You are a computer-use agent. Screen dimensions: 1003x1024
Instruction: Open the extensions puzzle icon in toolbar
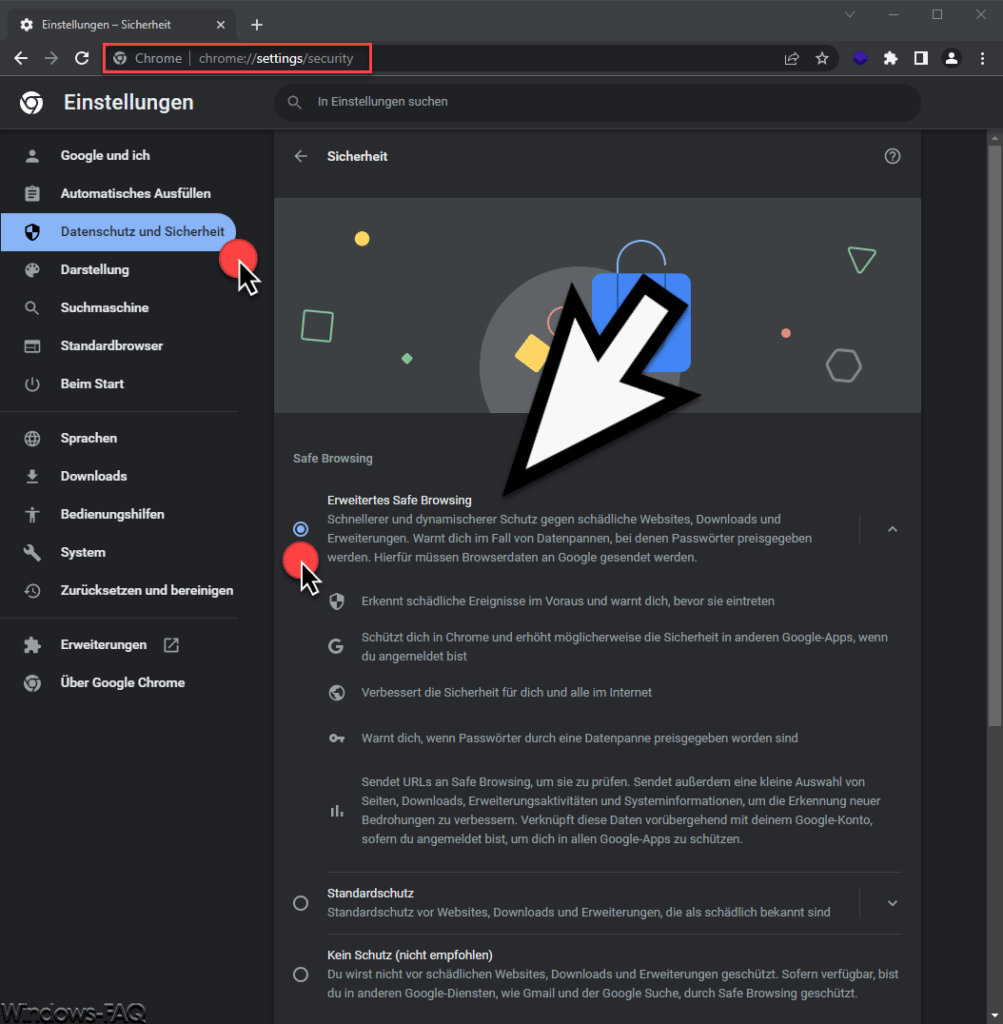[x=891, y=59]
